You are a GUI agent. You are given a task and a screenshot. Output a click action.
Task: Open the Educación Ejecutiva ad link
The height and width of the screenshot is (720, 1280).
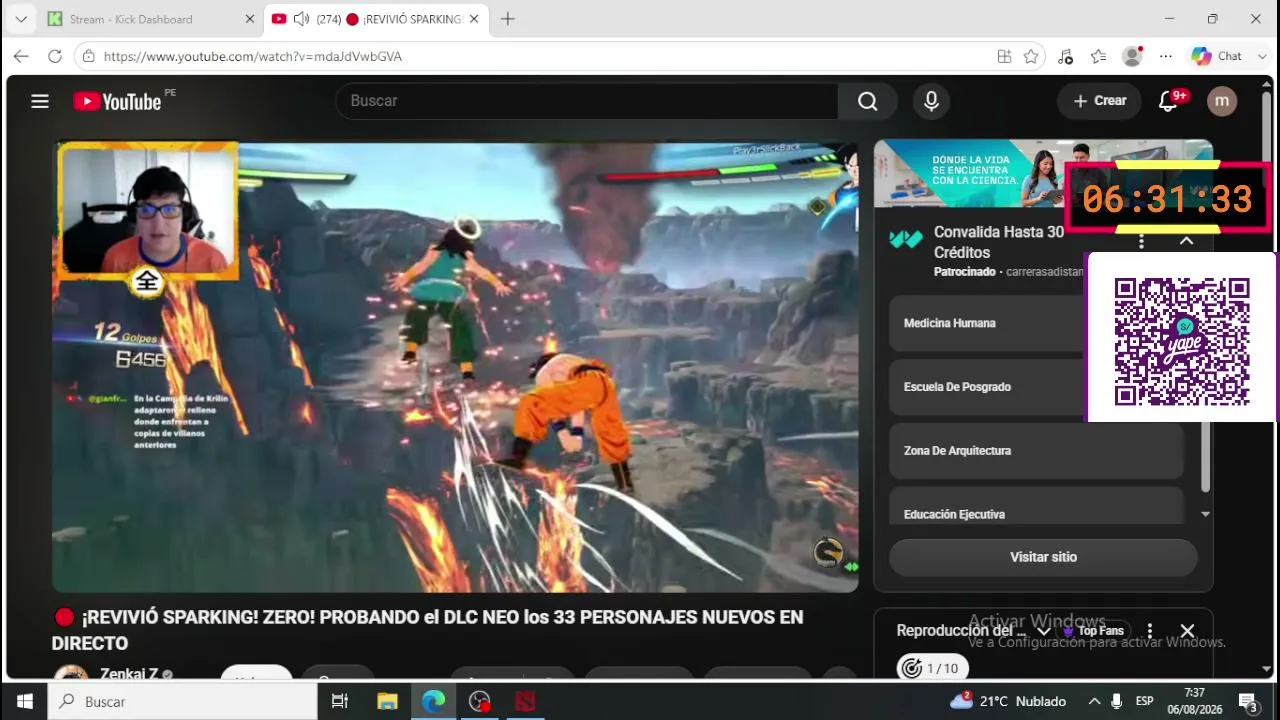(1036, 506)
